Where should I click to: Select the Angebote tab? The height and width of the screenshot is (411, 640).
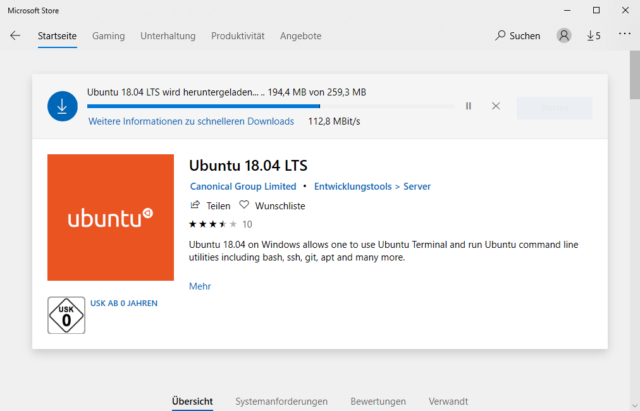pos(301,36)
